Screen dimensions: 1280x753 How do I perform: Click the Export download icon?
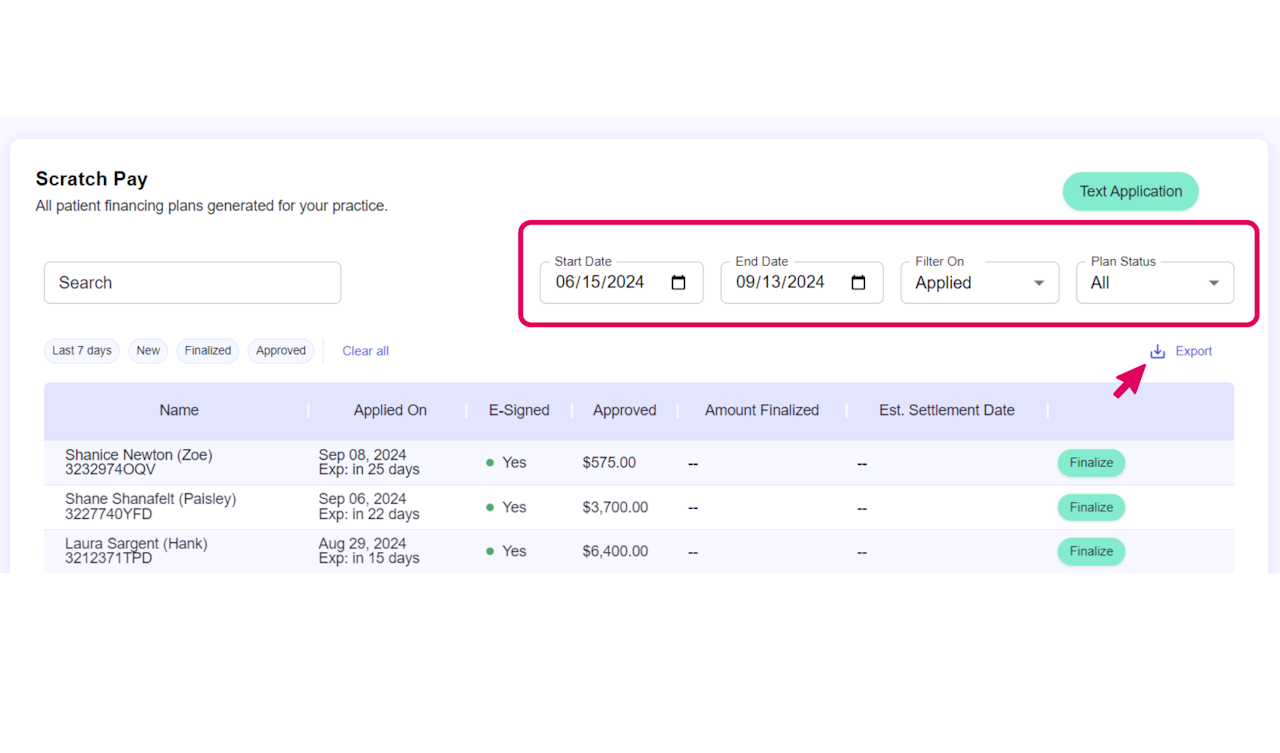1157,351
